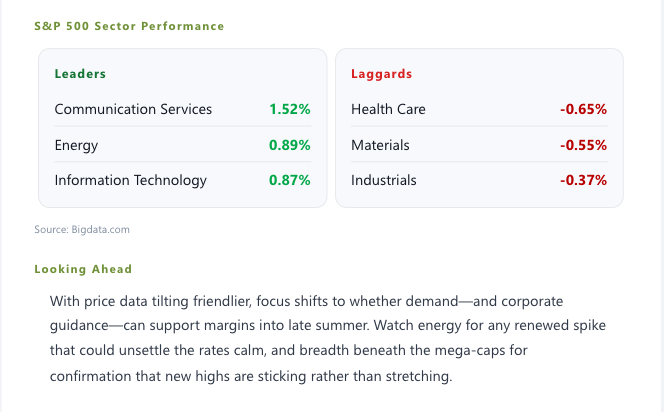Select the Materials sector label
This screenshot has height=412, width=664.
click(380, 145)
